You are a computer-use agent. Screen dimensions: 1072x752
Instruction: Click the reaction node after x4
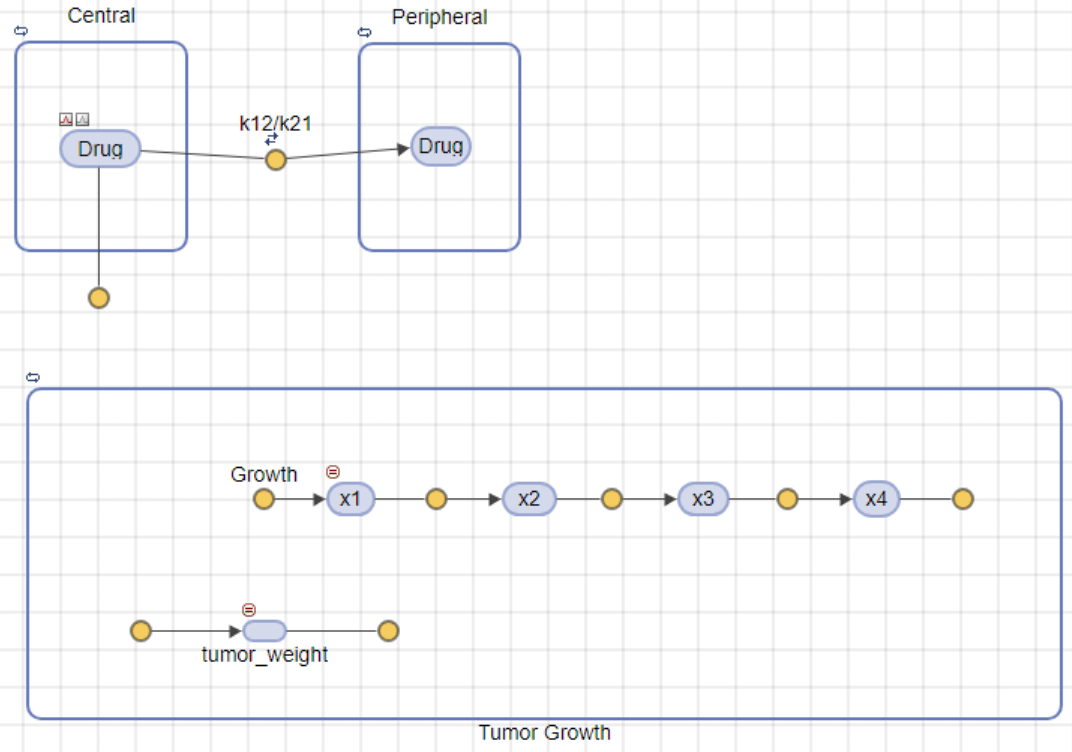pos(963,499)
